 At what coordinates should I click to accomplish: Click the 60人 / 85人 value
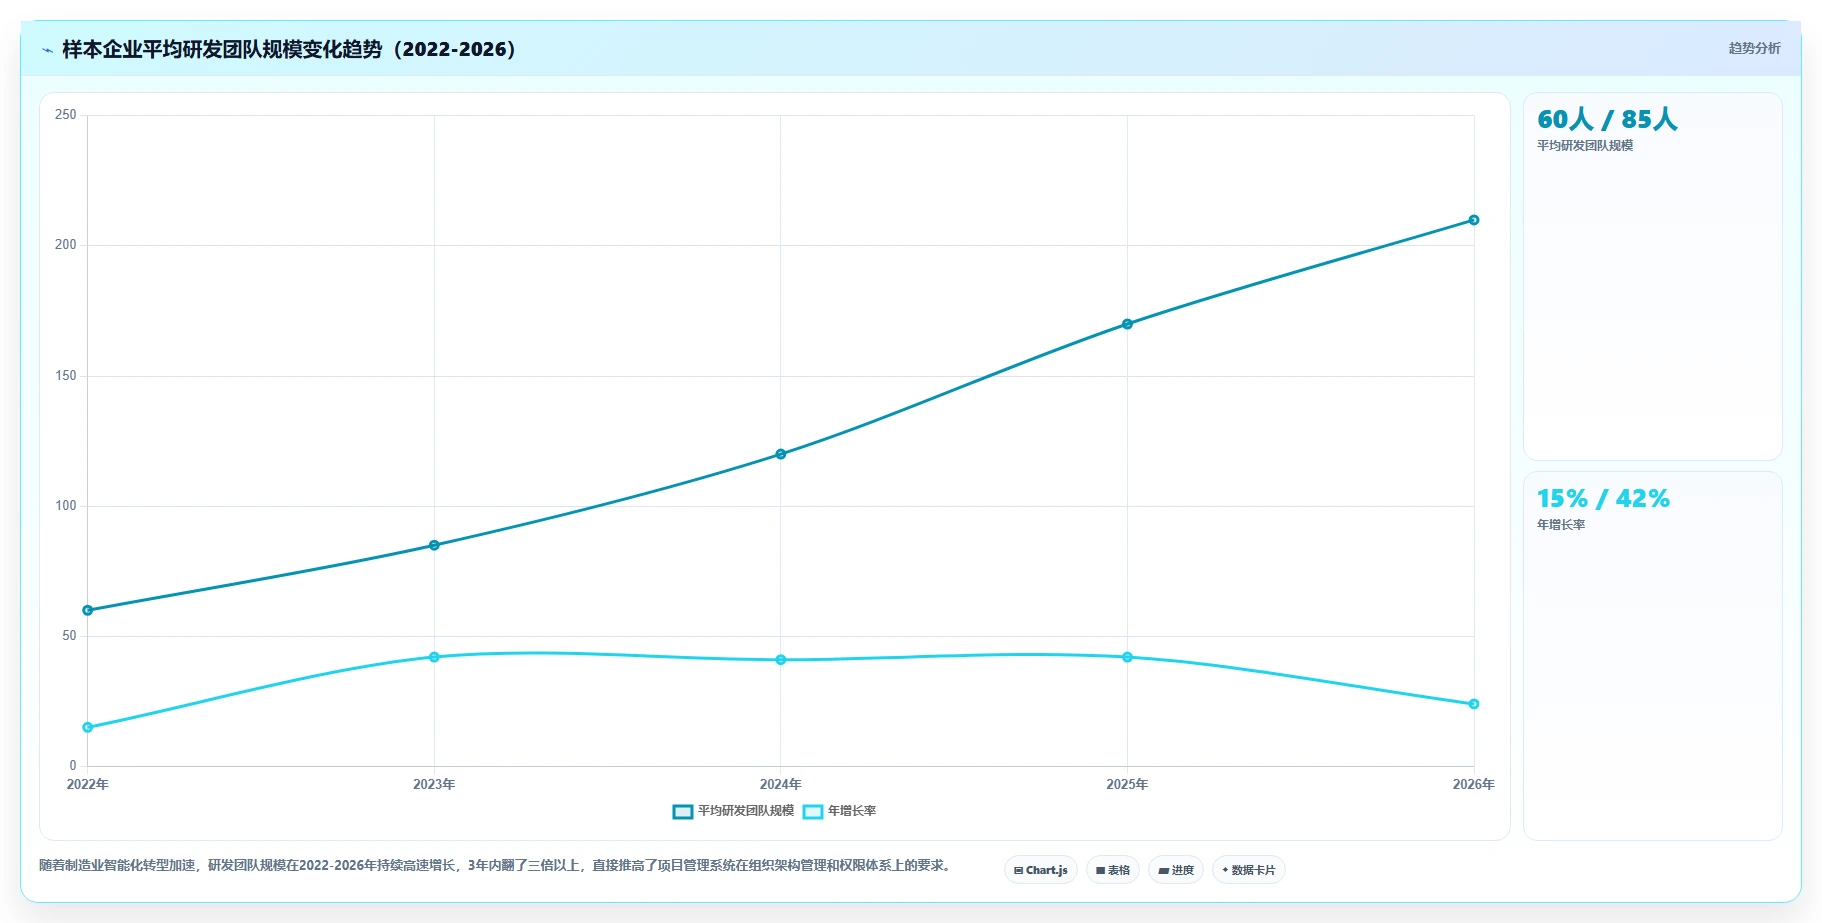1607,119
